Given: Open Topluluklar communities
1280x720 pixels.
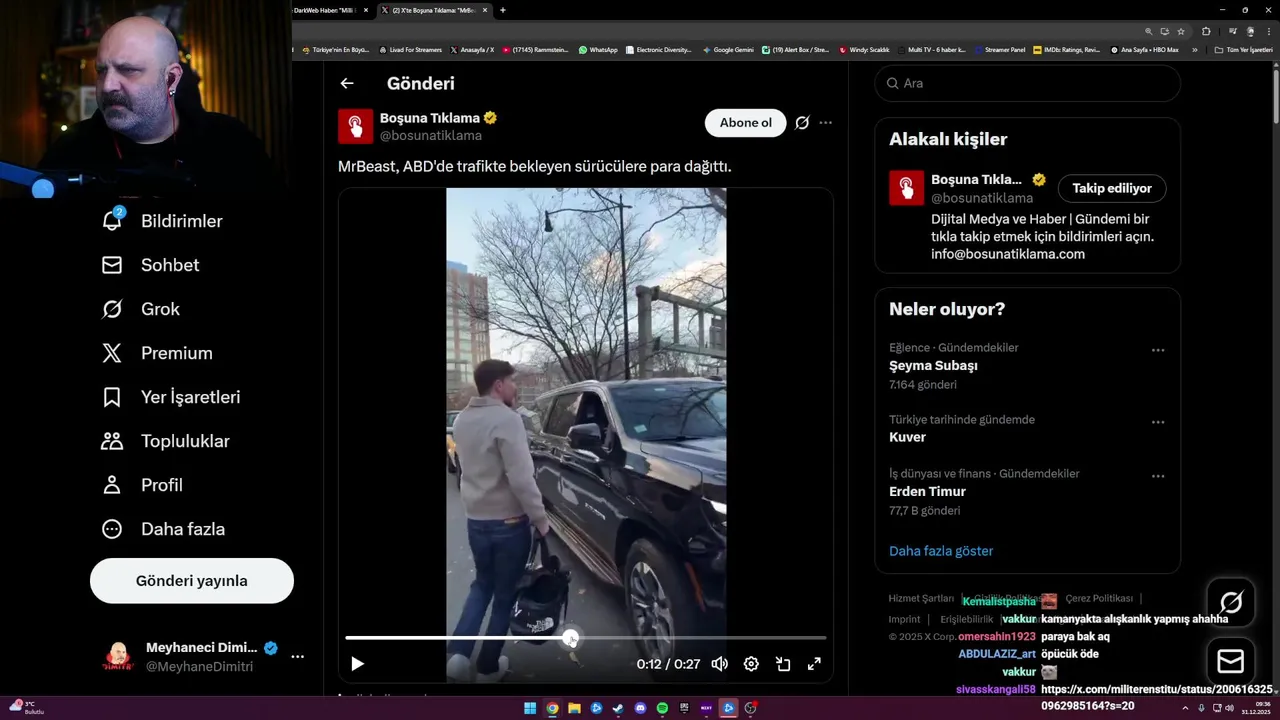Looking at the screenshot, I should click(166, 441).
